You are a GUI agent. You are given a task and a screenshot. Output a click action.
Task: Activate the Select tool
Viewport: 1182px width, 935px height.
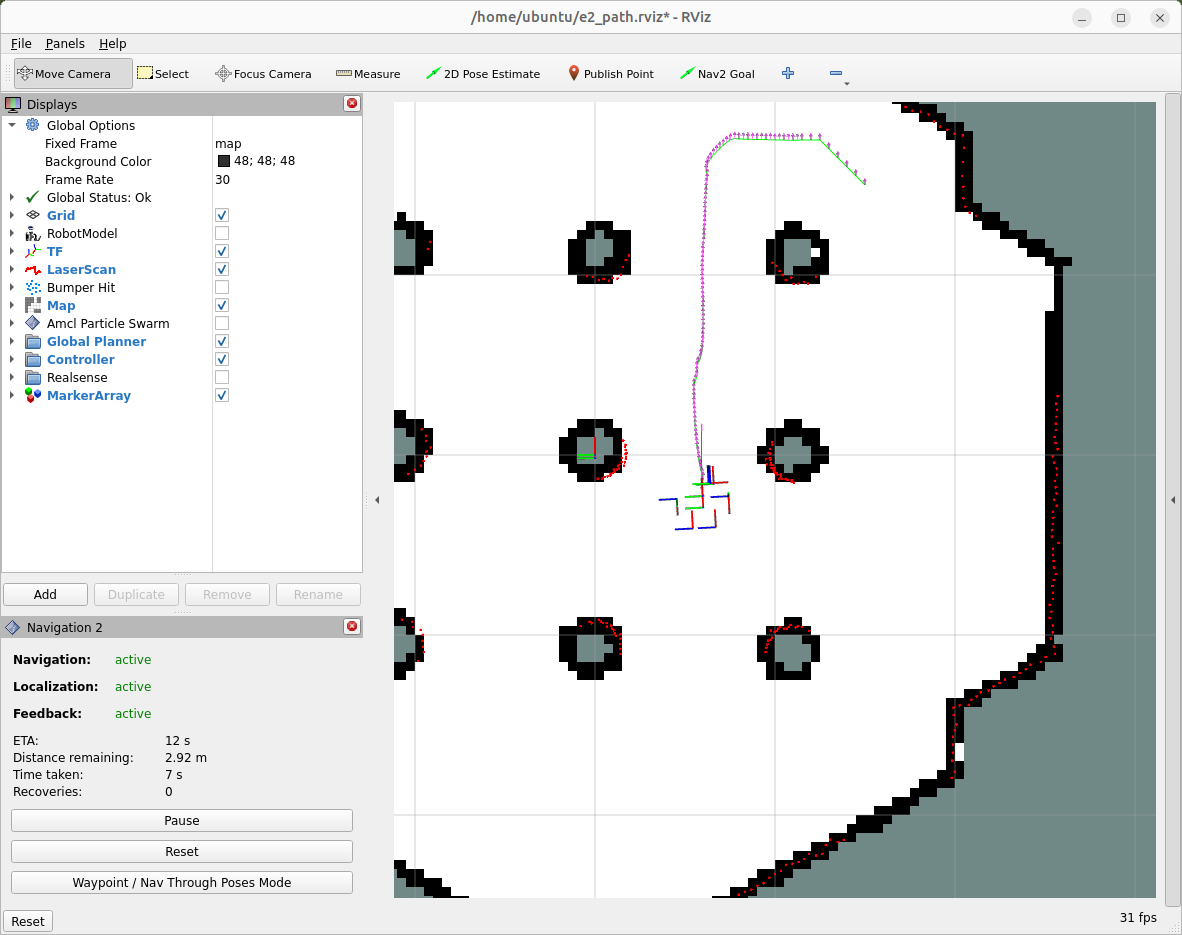[x=163, y=74]
